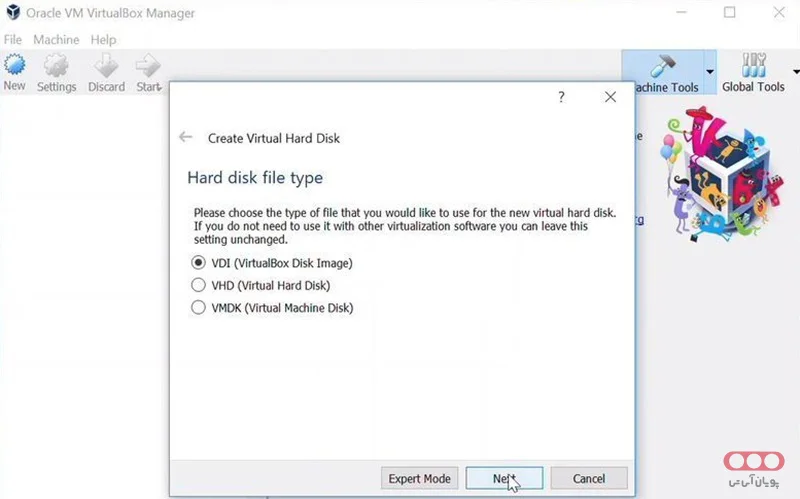Viewport: 800px width, 499px height.
Task: Pick VMDK (Virtual Machine Disk) radio button
Action: coord(198,308)
